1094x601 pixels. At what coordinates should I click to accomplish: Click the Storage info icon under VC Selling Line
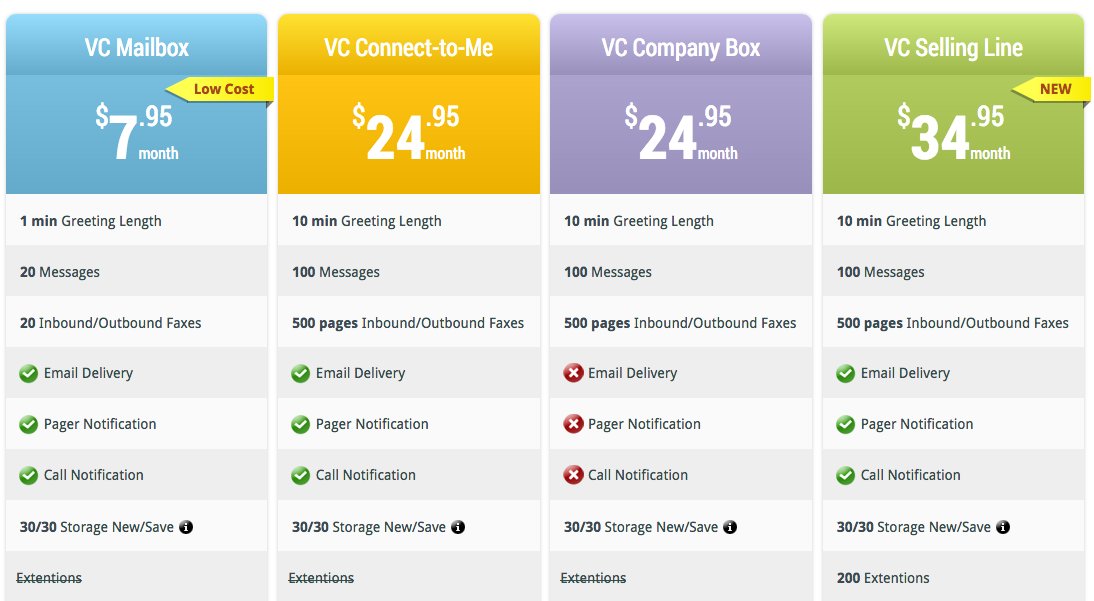coord(1003,527)
